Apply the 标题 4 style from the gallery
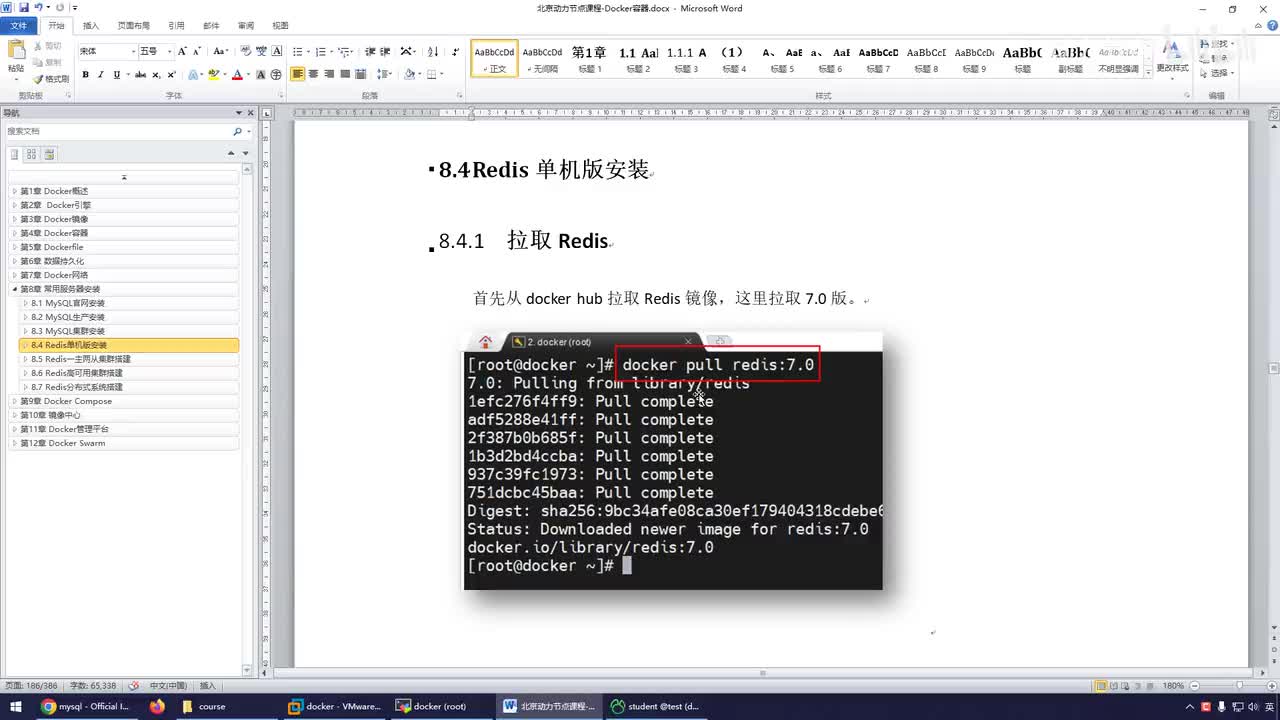1280x720 pixels. pos(733,59)
